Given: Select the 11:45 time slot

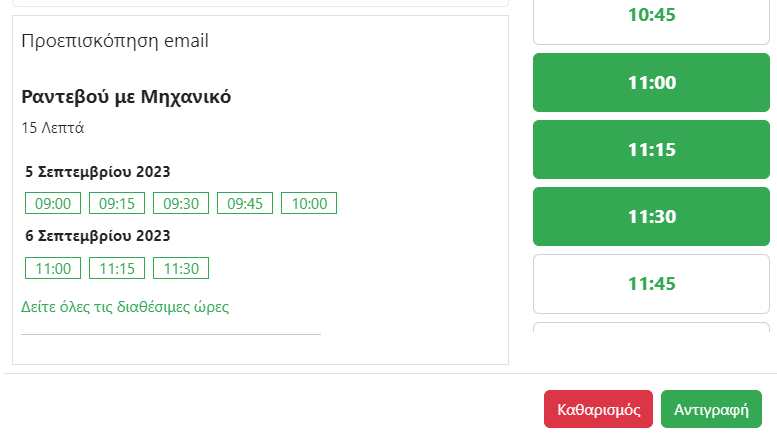Looking at the screenshot, I should click(x=652, y=284).
